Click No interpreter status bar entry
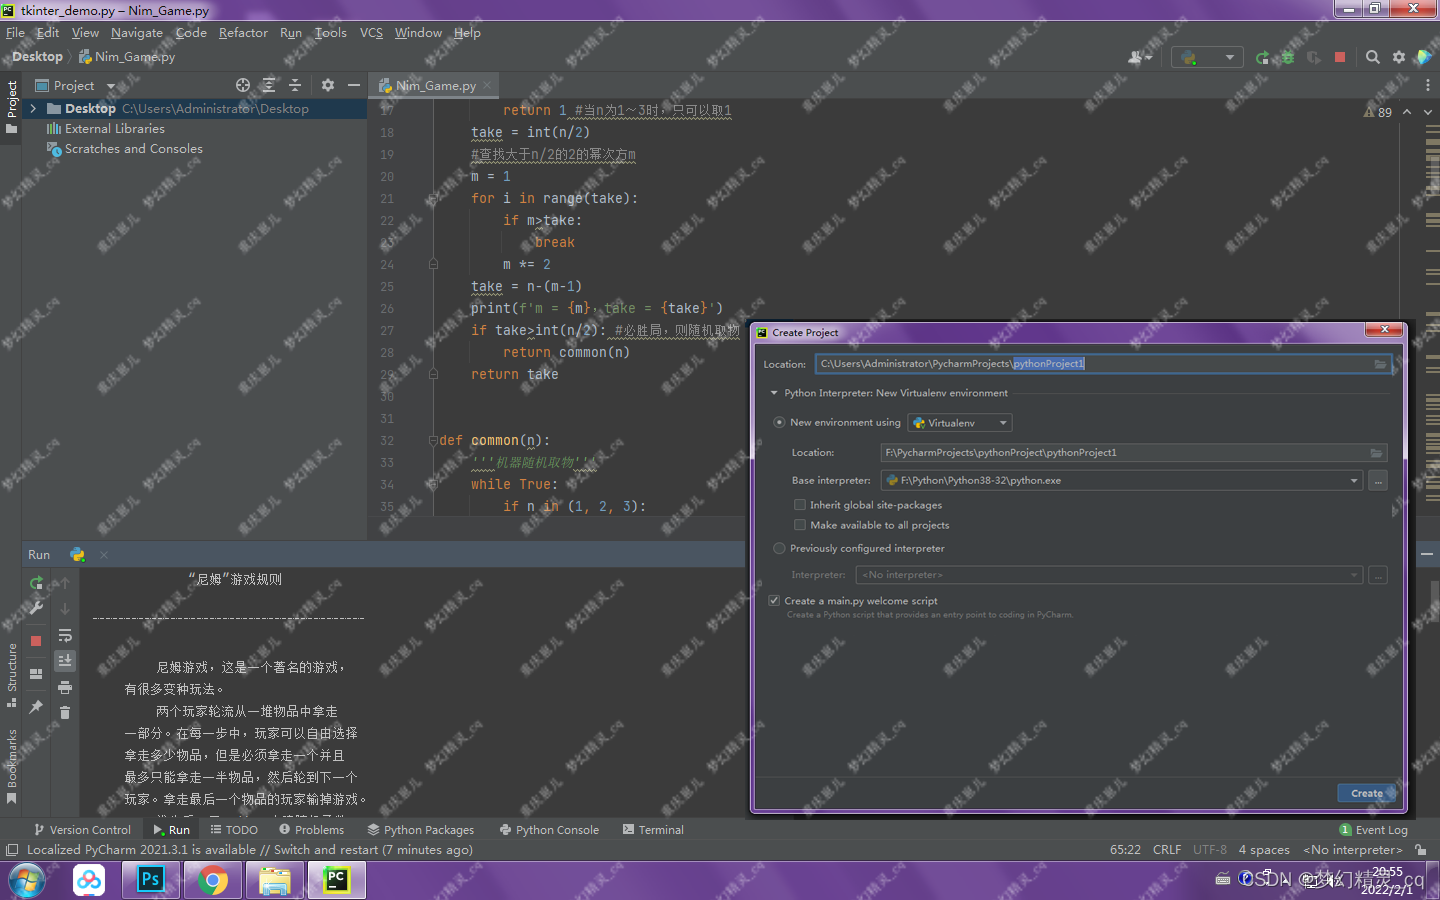 pyautogui.click(x=1352, y=850)
